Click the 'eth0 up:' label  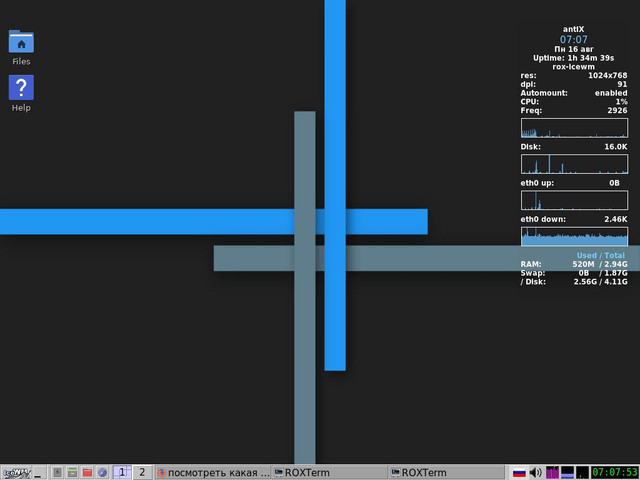537,183
